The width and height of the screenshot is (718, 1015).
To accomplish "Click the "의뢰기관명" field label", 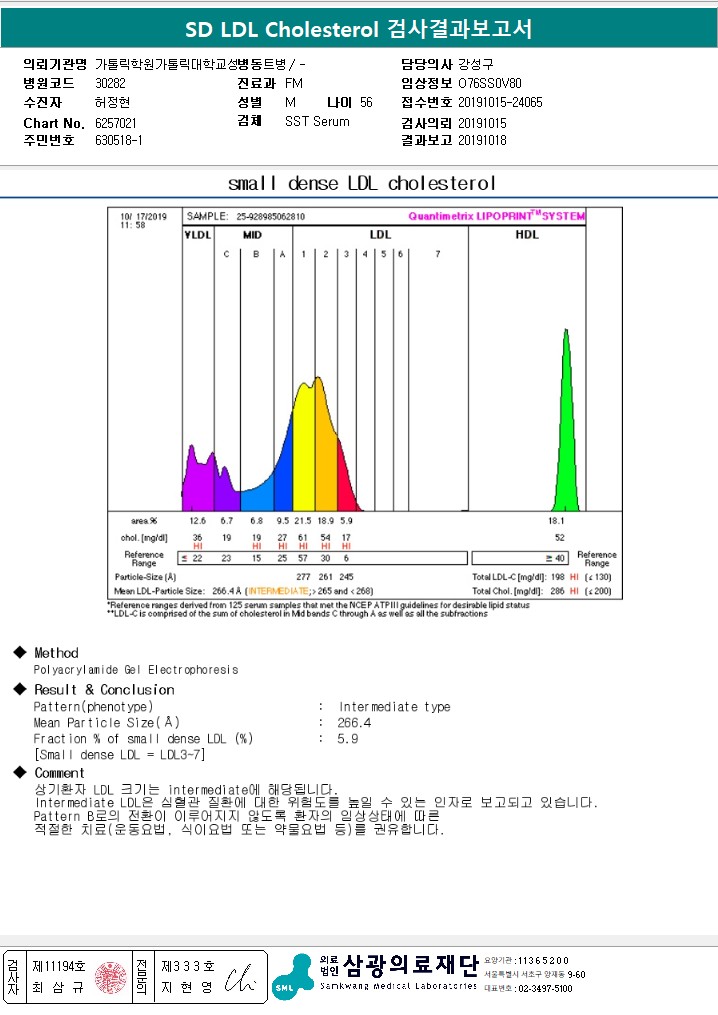I will [x=55, y=64].
